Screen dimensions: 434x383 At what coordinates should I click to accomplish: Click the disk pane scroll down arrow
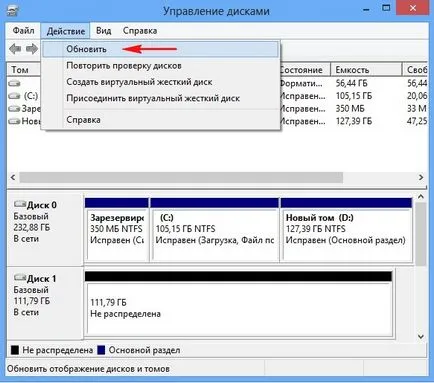pyautogui.click(x=421, y=337)
